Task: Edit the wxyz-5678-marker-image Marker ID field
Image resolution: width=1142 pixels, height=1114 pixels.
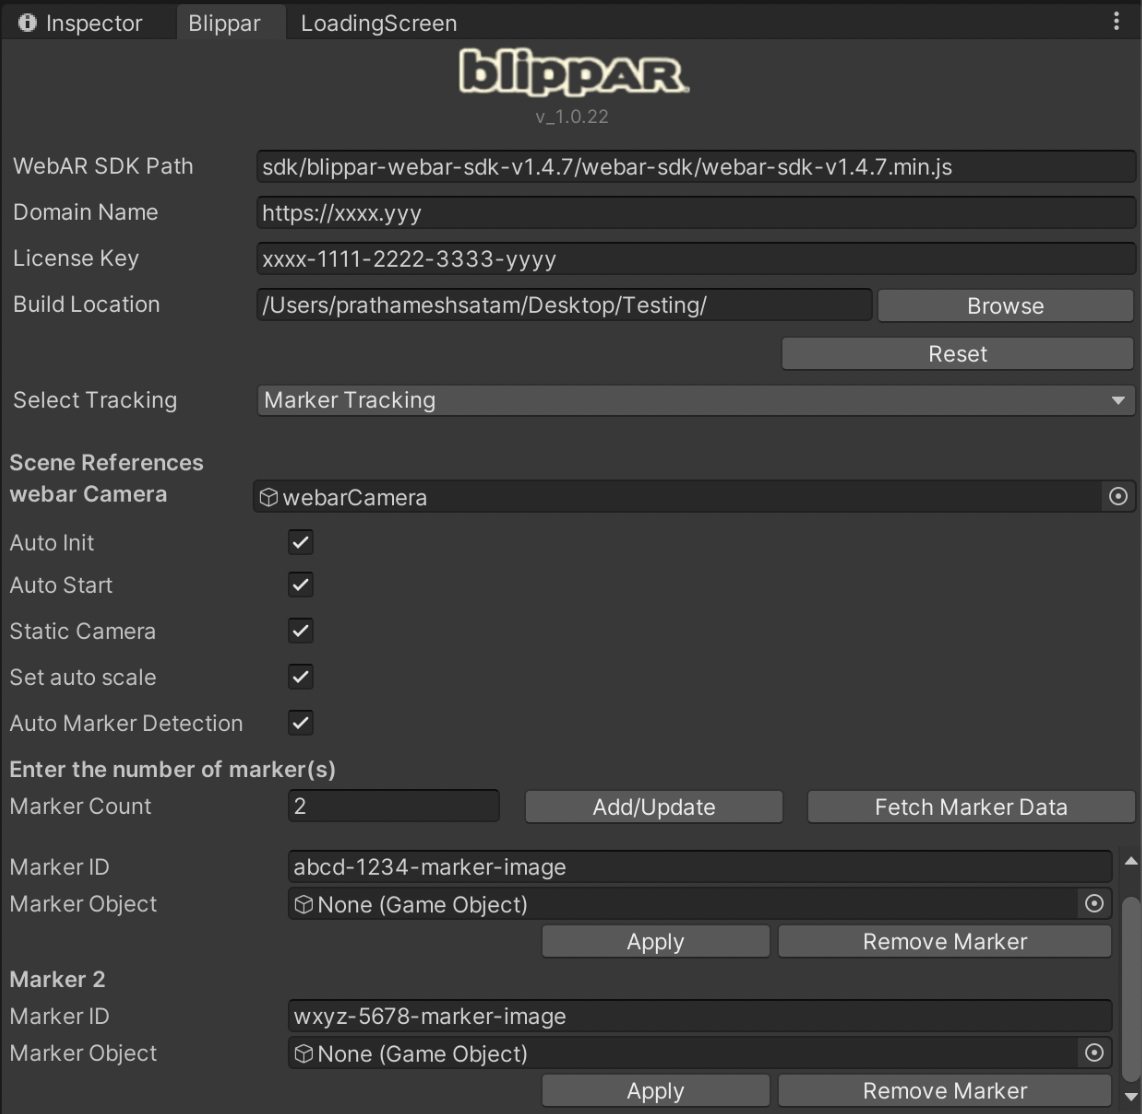Action: [x=699, y=1016]
